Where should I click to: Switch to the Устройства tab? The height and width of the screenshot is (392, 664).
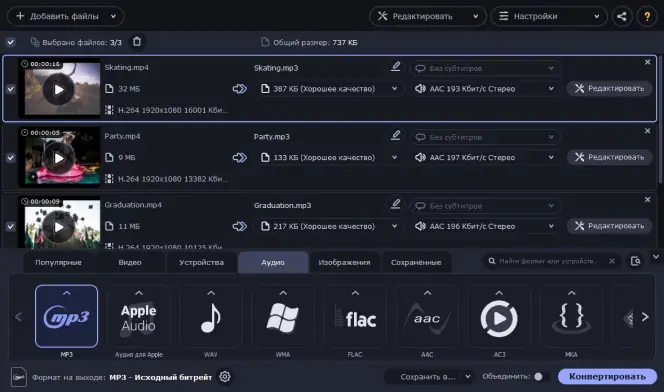click(201, 262)
